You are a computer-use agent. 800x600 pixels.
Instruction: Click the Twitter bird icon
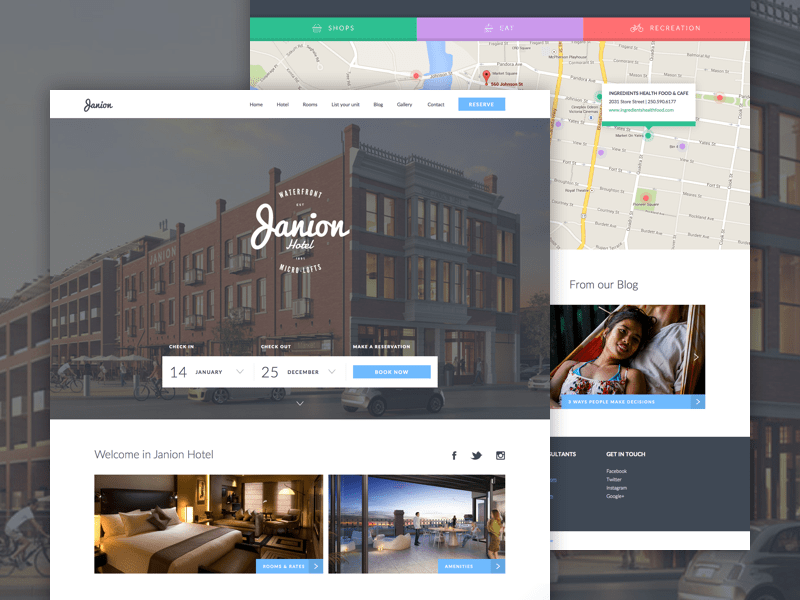(477, 456)
